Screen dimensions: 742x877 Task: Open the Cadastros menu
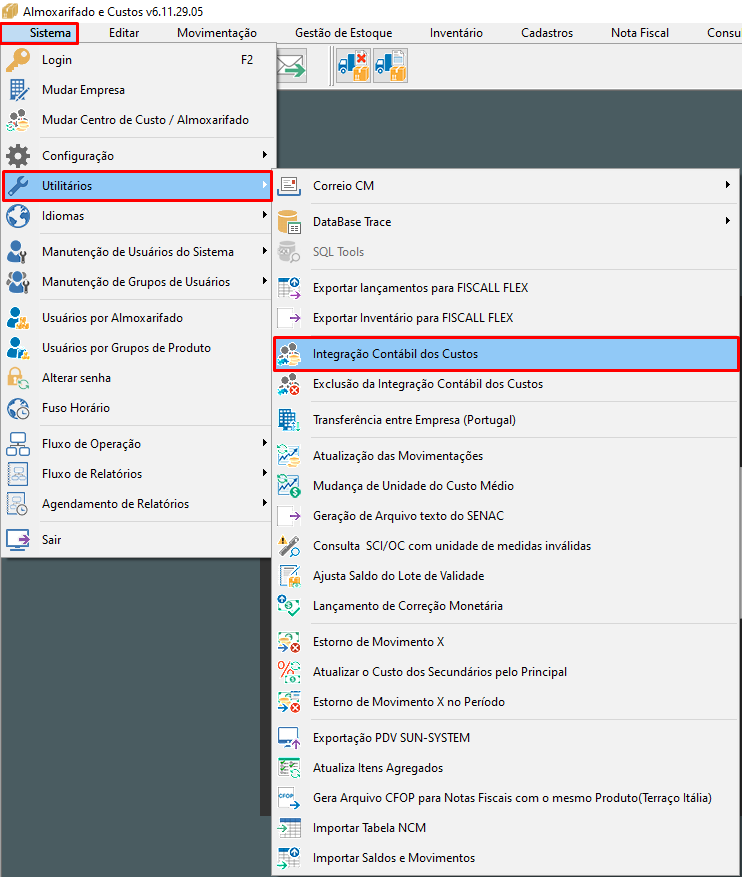tap(547, 33)
